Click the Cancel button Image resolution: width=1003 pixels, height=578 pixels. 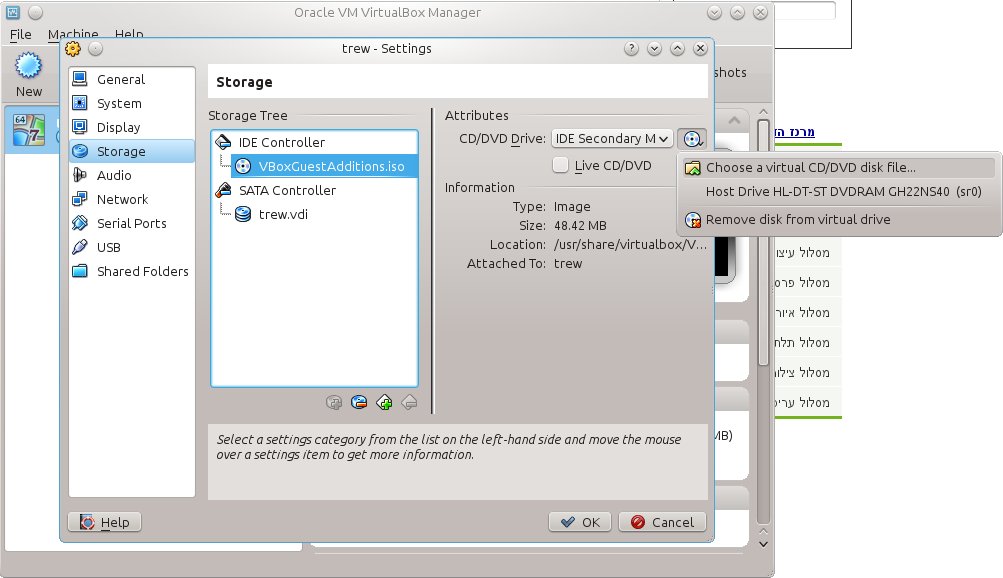[x=662, y=522]
